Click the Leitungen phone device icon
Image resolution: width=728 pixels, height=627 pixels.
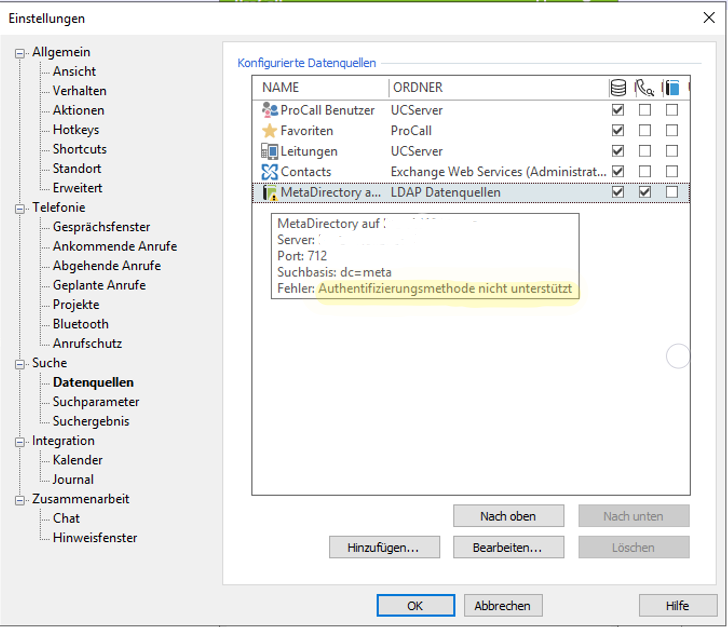pos(269,151)
